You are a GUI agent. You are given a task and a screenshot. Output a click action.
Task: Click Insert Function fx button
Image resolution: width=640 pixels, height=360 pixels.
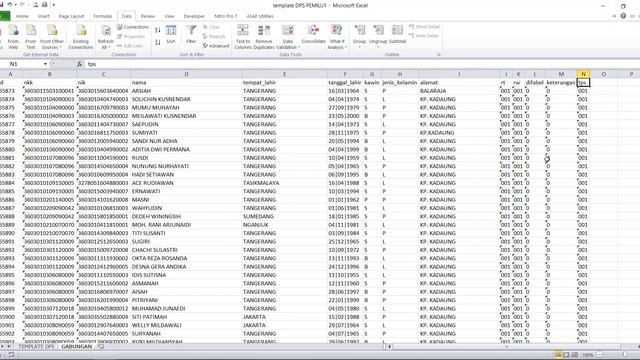pyautogui.click(x=80, y=64)
